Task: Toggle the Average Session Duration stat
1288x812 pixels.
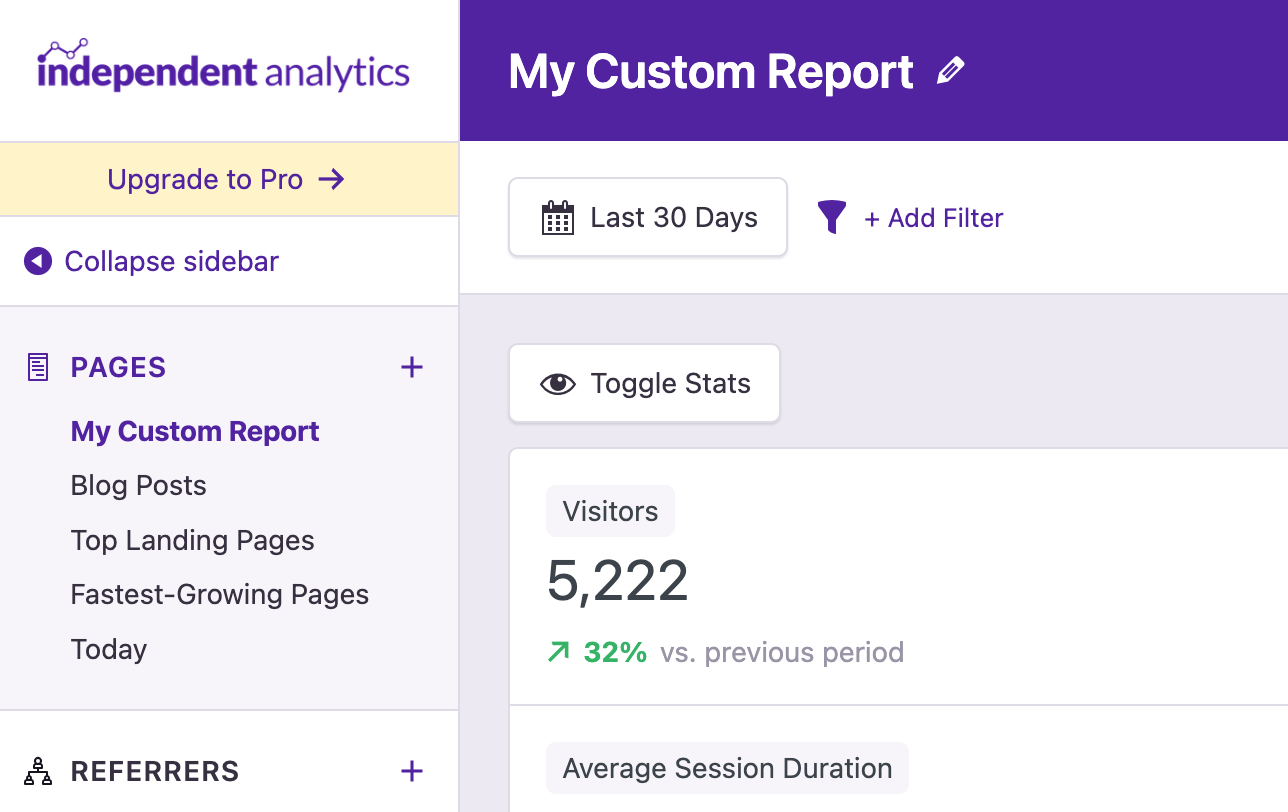Action: pos(727,768)
